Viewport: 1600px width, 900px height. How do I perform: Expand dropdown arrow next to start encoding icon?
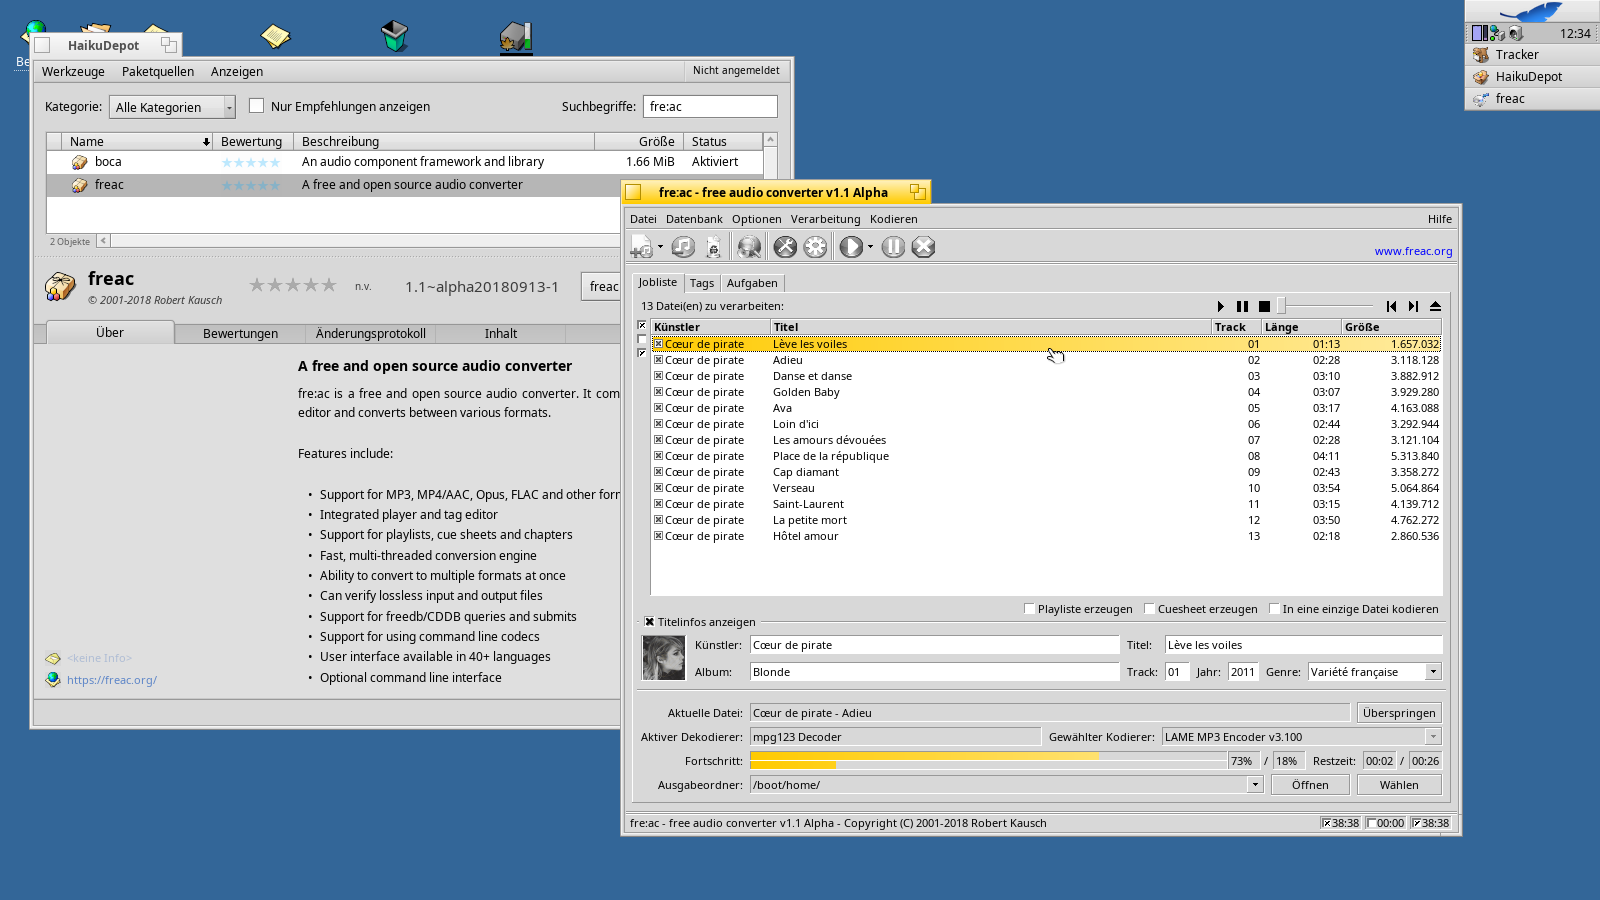(x=870, y=247)
